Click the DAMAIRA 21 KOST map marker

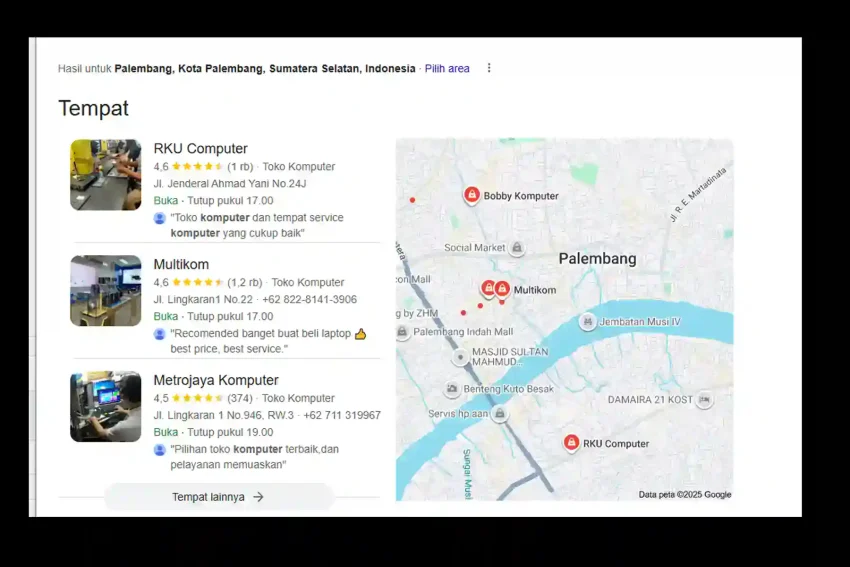[704, 400]
